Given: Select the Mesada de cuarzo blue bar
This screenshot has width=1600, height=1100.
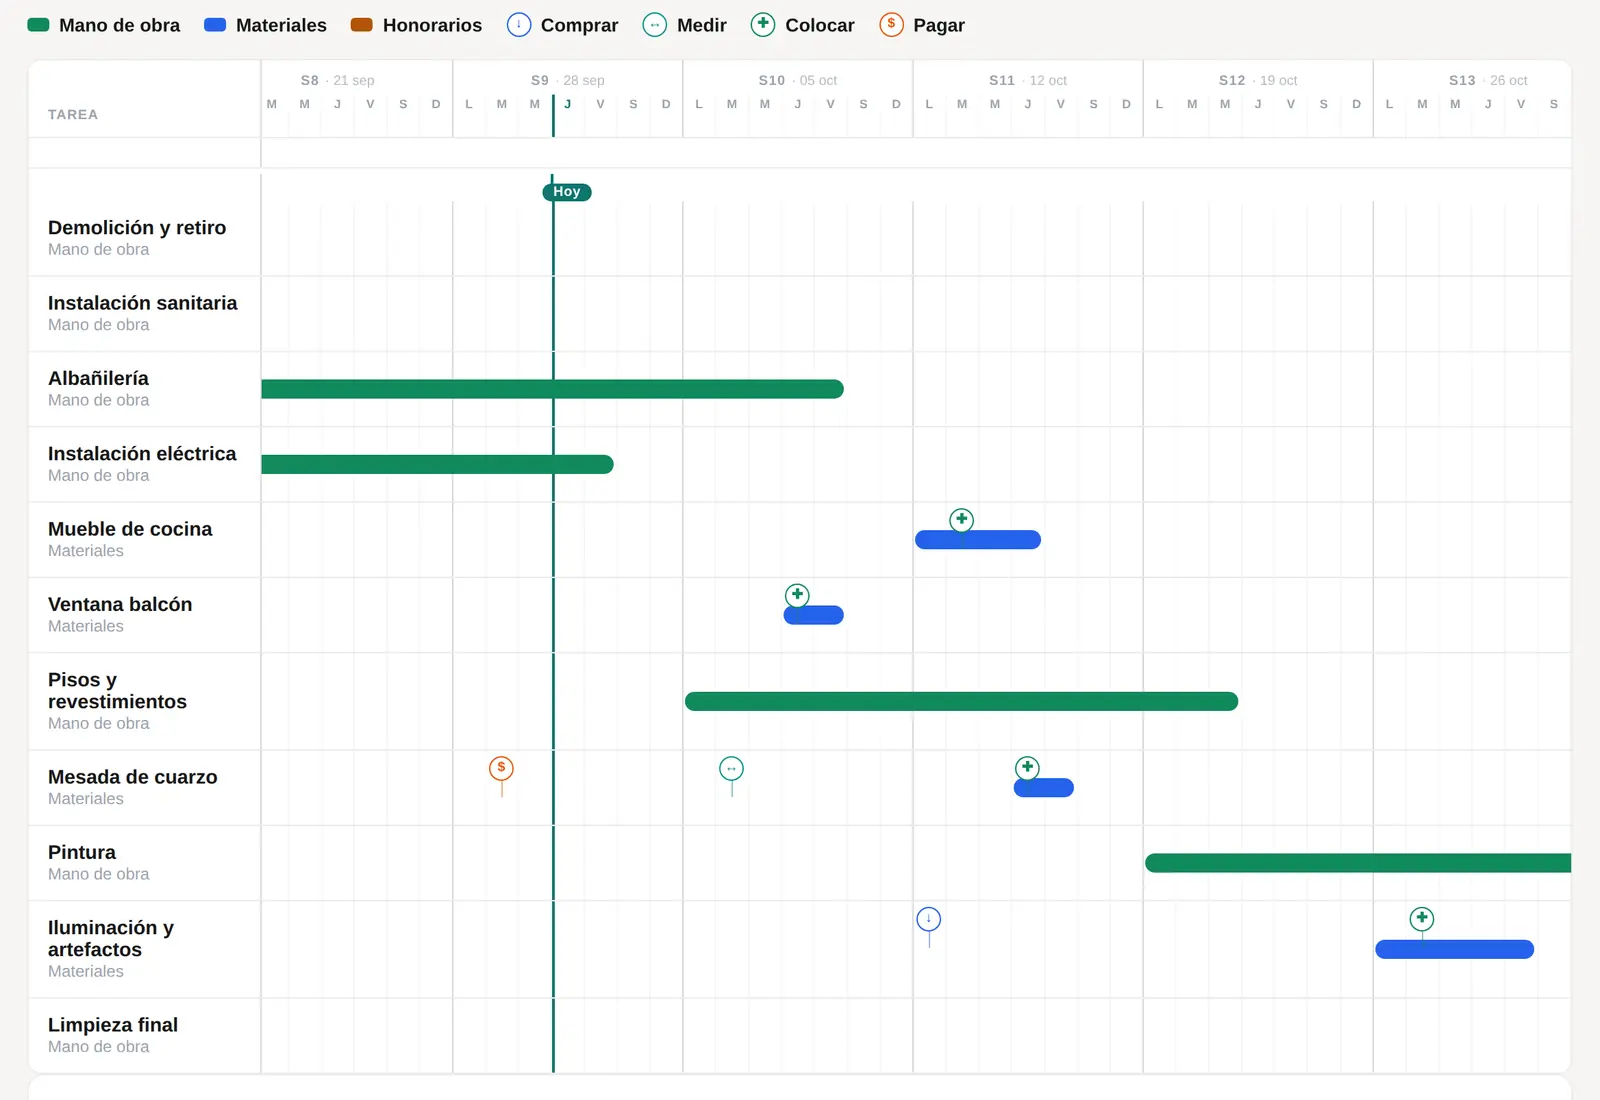Looking at the screenshot, I should click(x=1044, y=788).
